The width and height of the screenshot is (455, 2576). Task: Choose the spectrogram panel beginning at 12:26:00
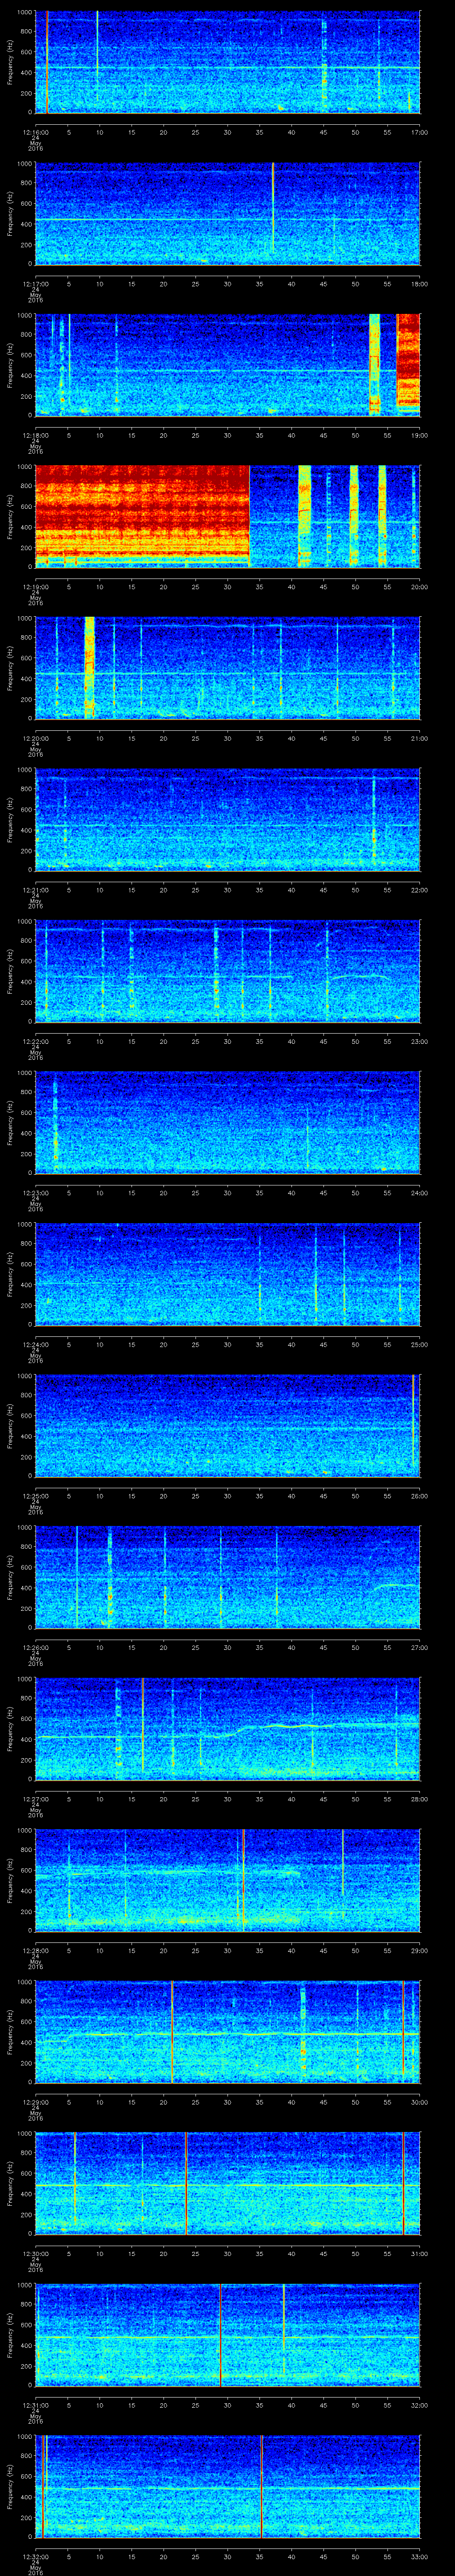click(x=228, y=1577)
